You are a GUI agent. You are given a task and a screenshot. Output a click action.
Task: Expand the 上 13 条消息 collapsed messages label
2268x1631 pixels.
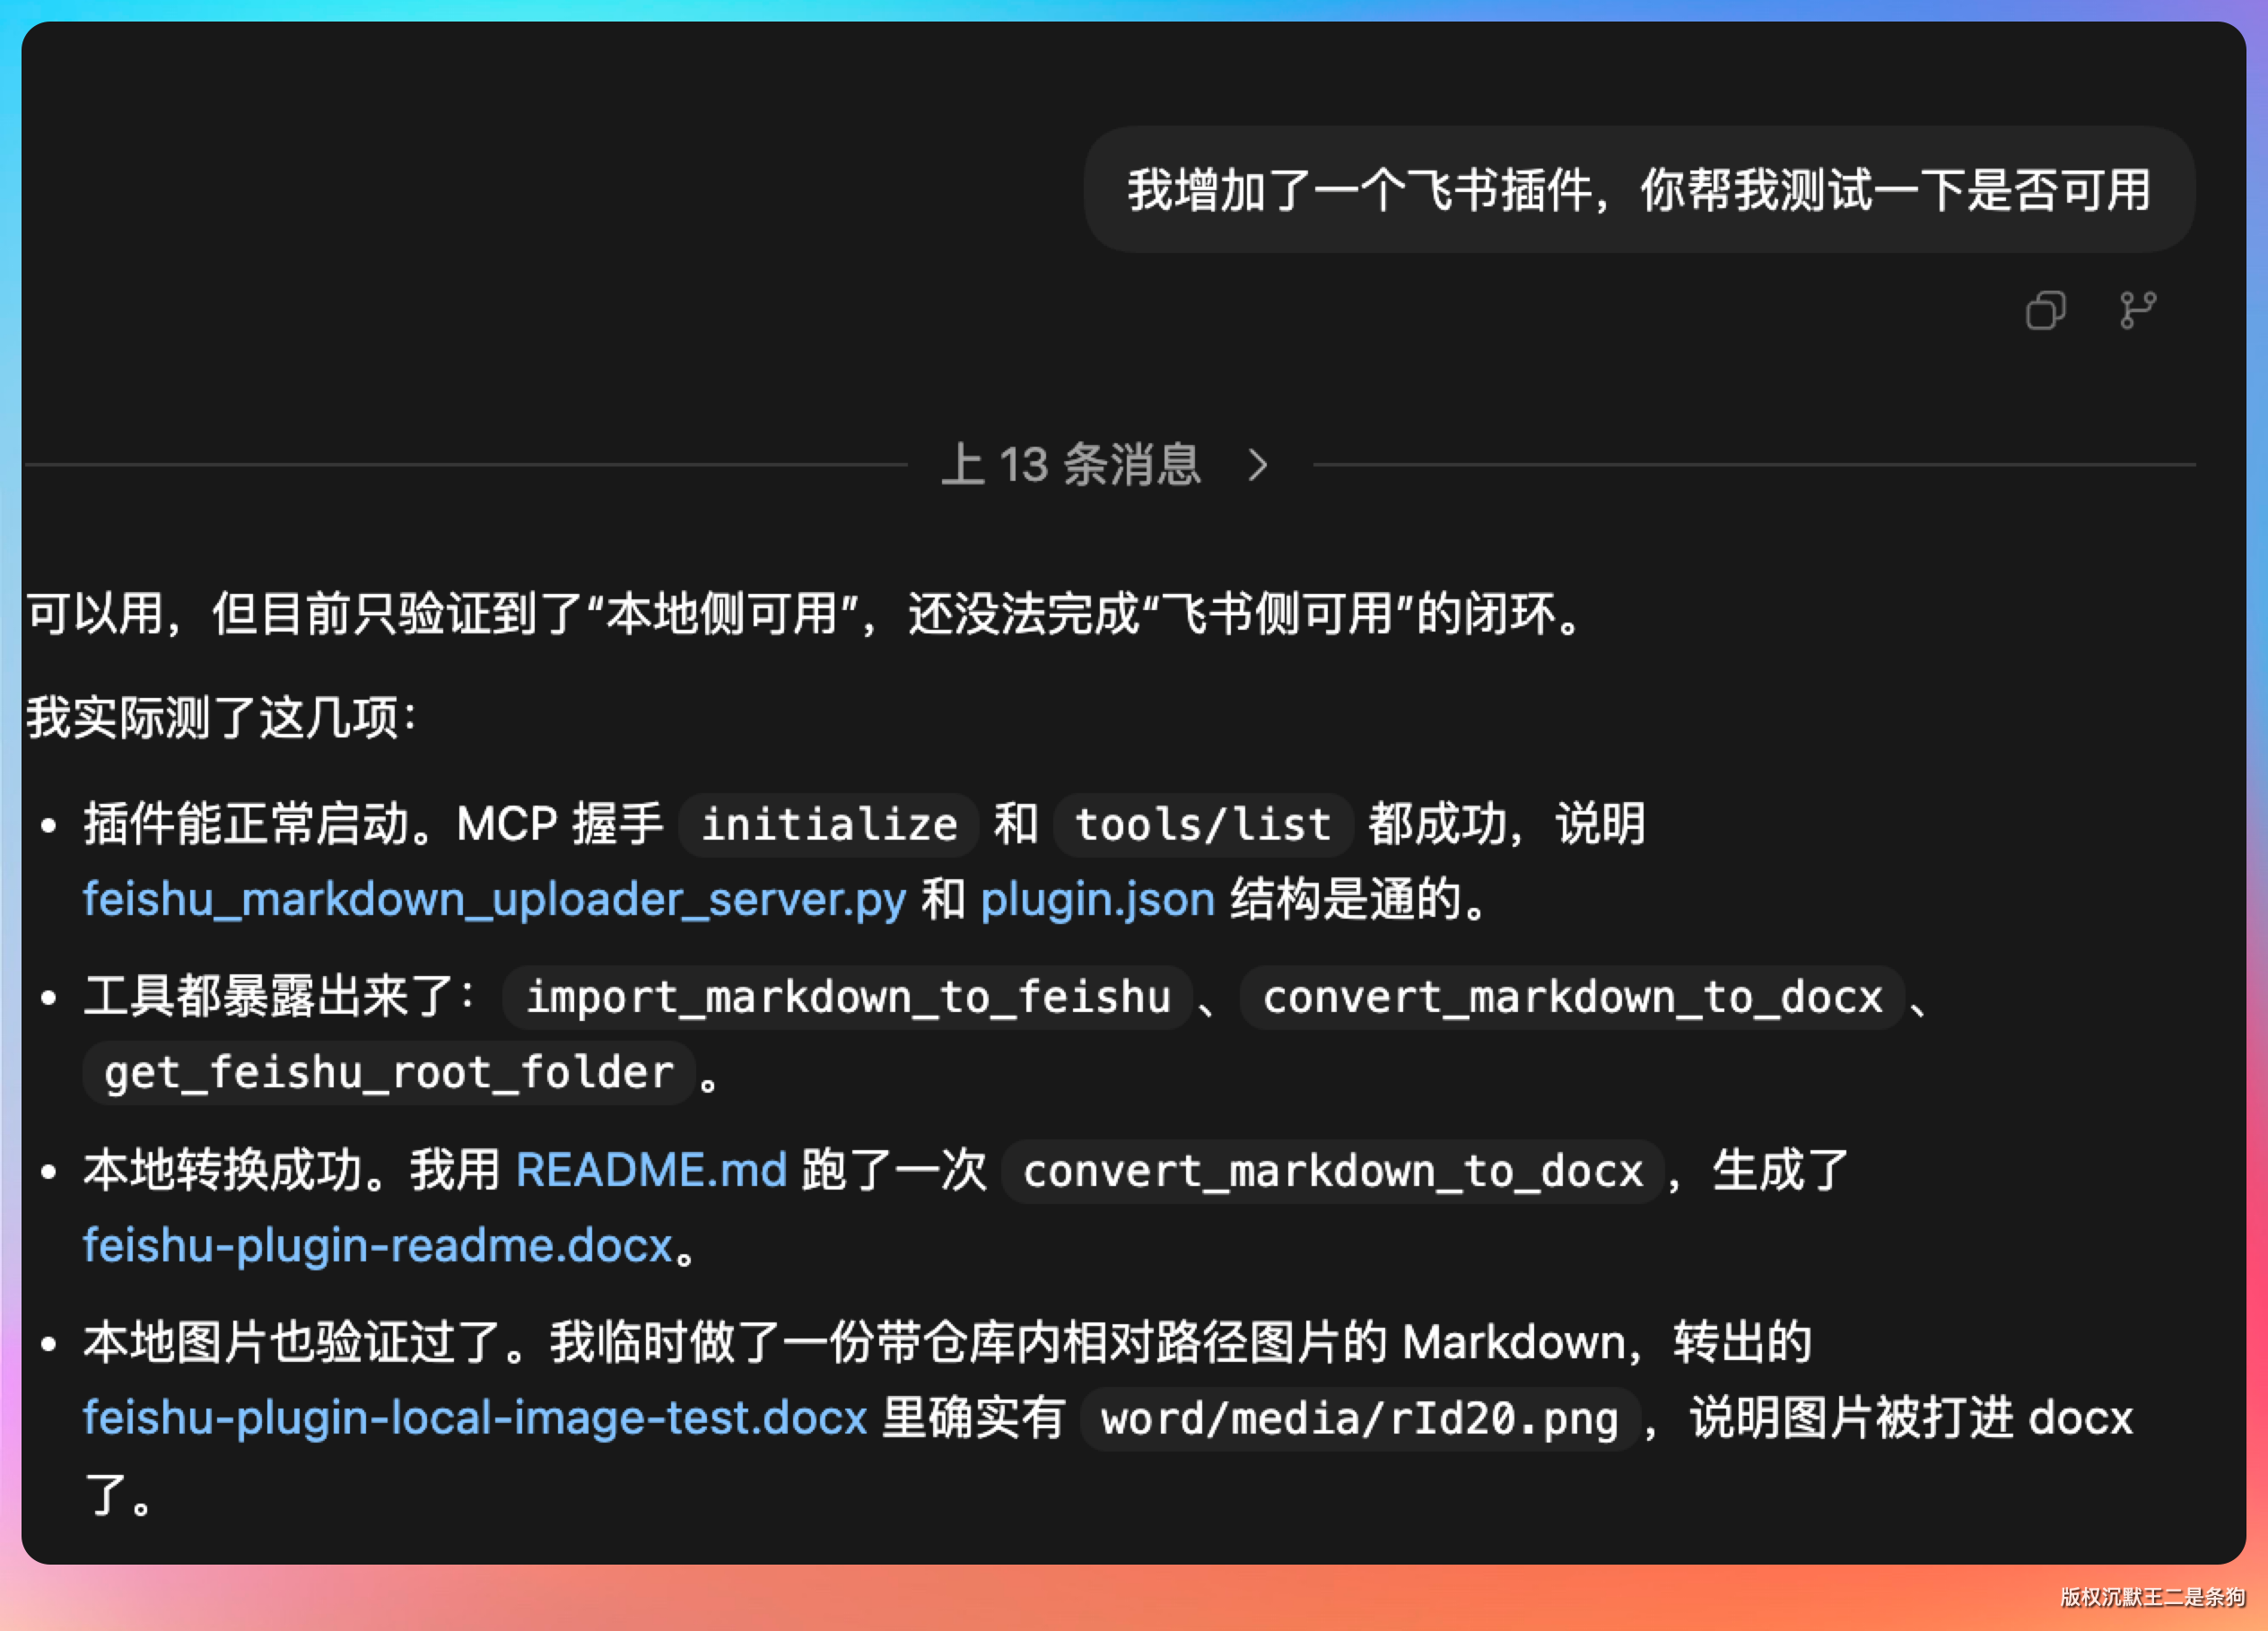tap(1071, 465)
